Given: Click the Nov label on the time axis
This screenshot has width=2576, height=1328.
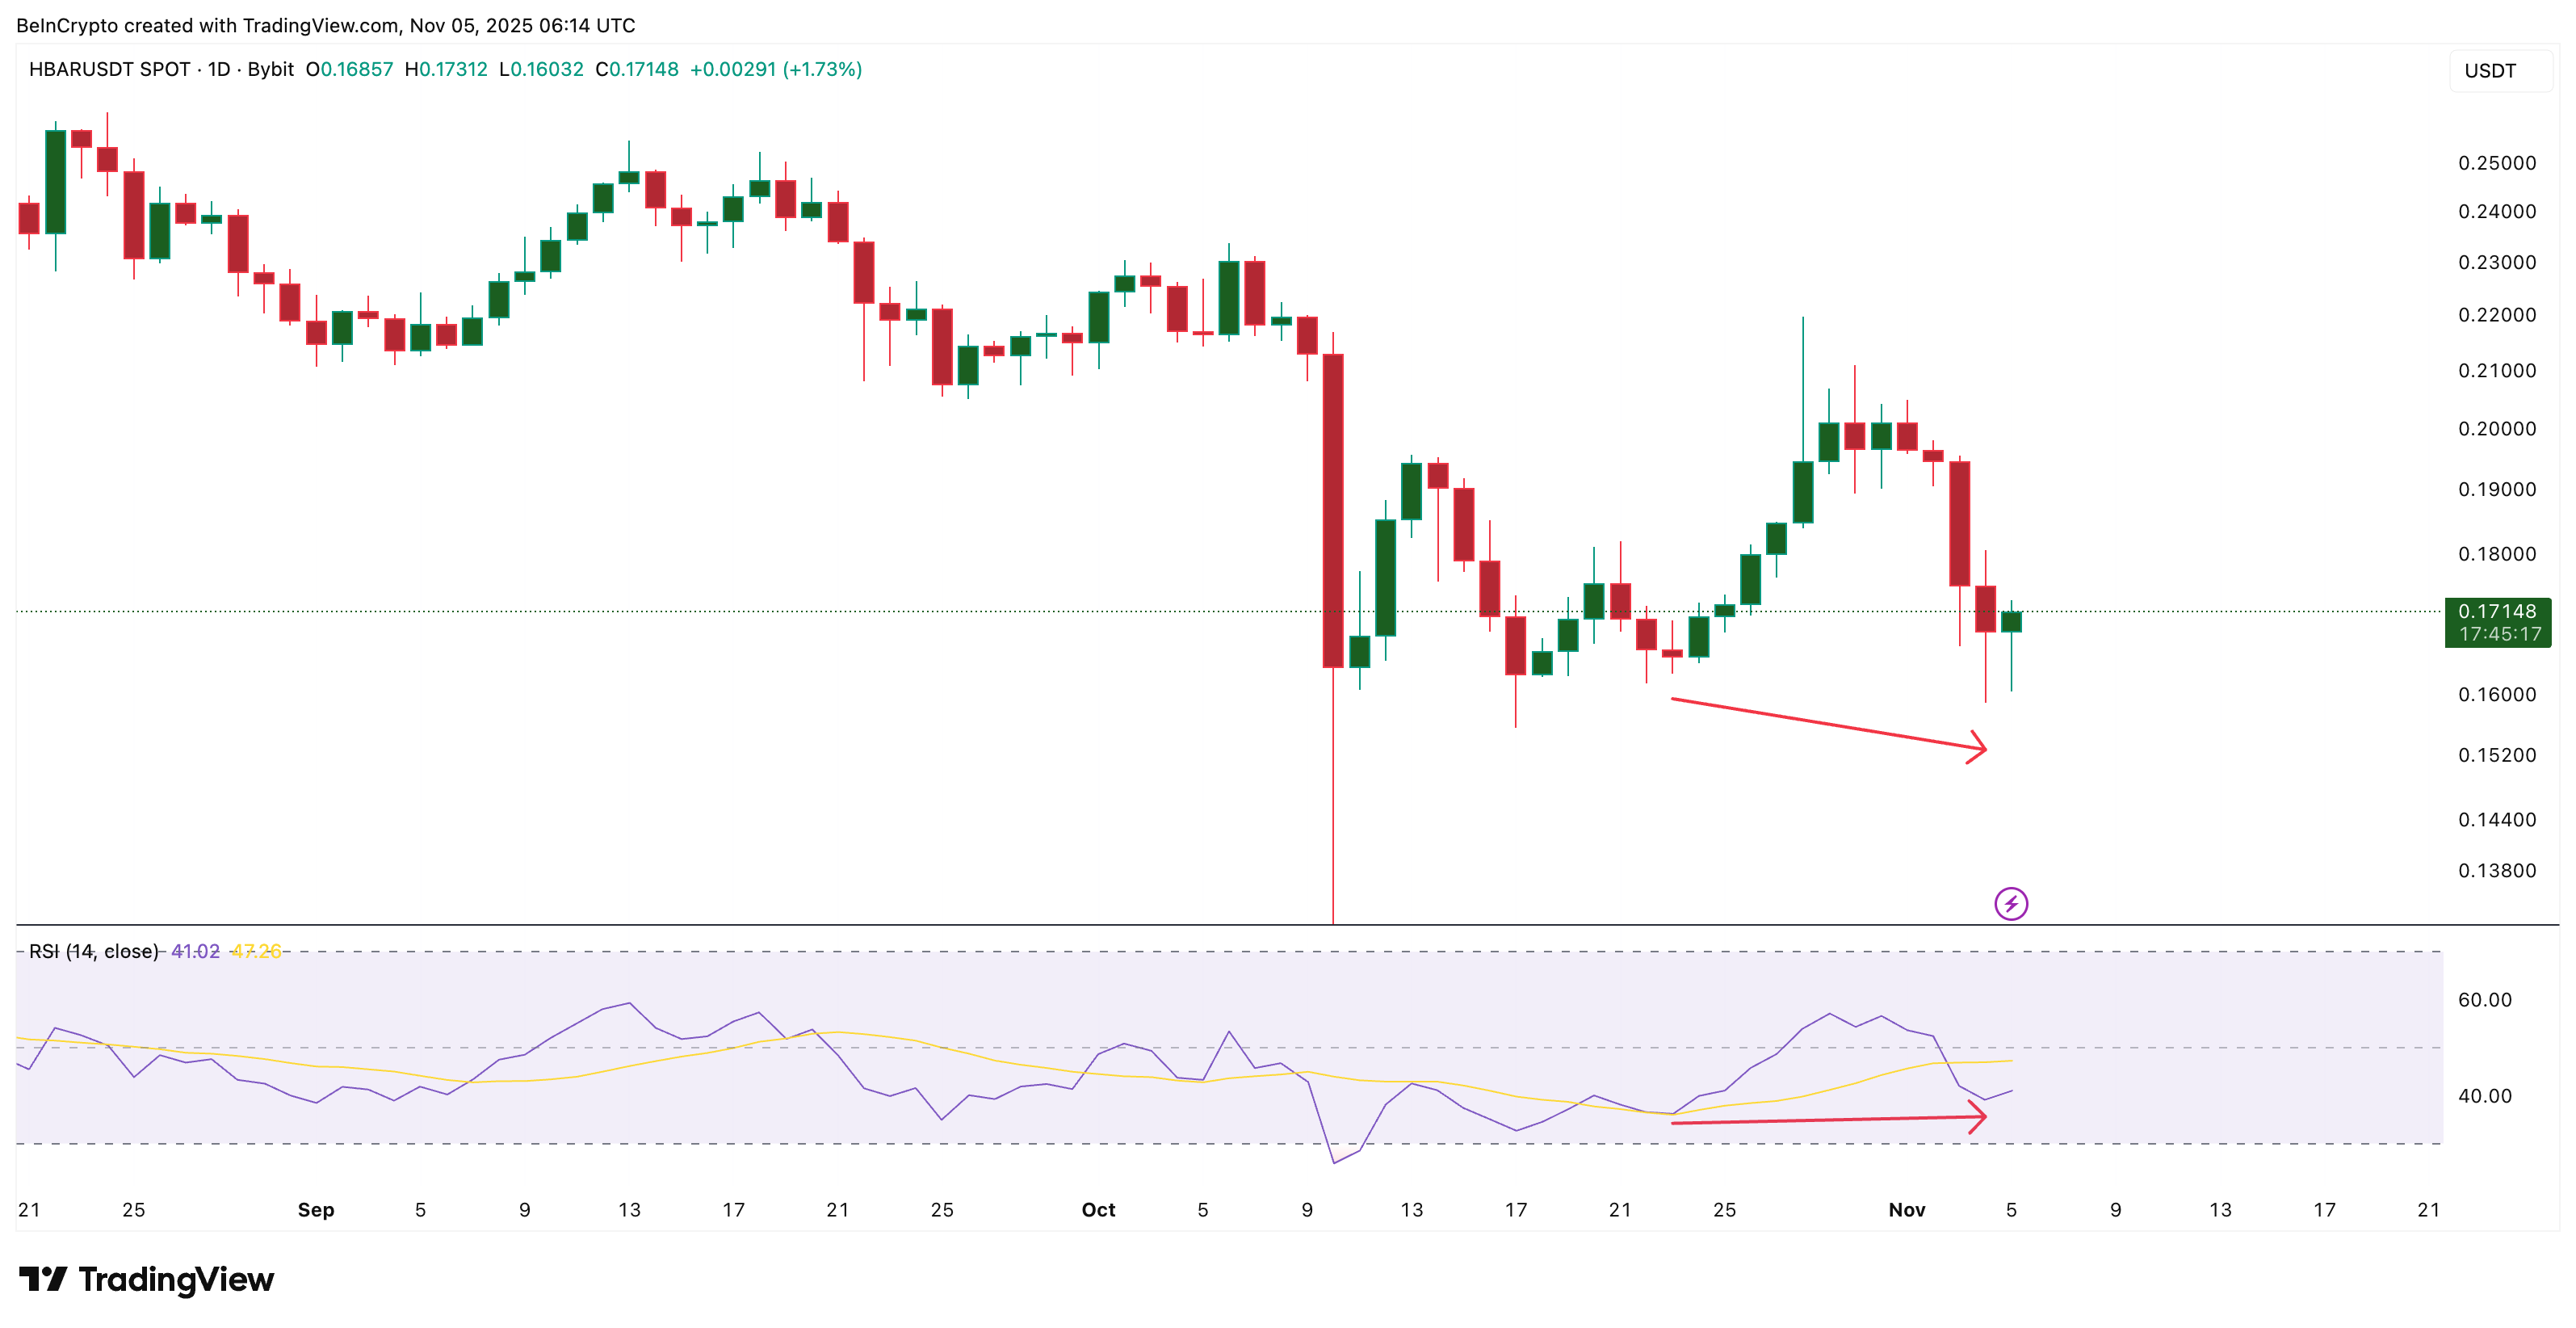Looking at the screenshot, I should click(x=1908, y=1209).
